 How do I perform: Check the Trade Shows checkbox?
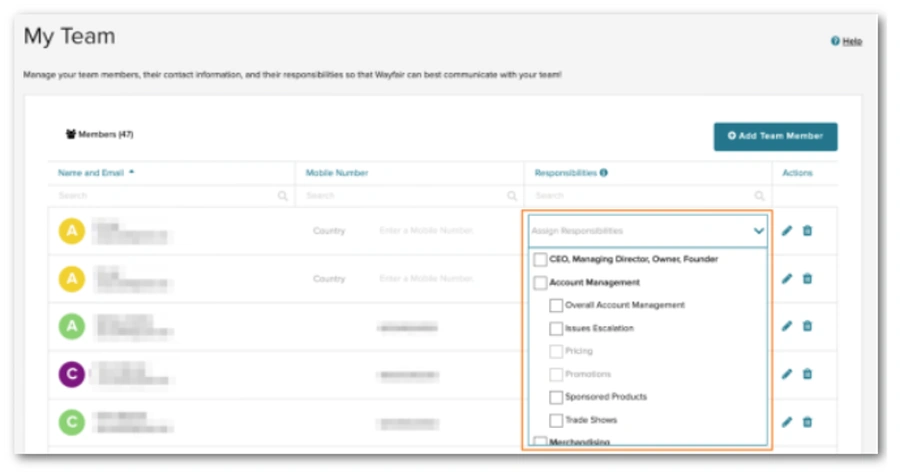[x=556, y=420]
